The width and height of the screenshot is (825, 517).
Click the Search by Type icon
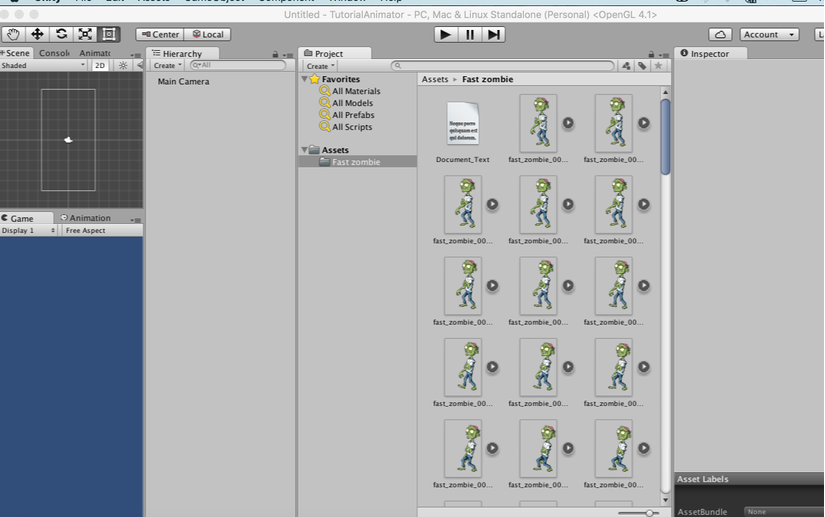point(626,66)
